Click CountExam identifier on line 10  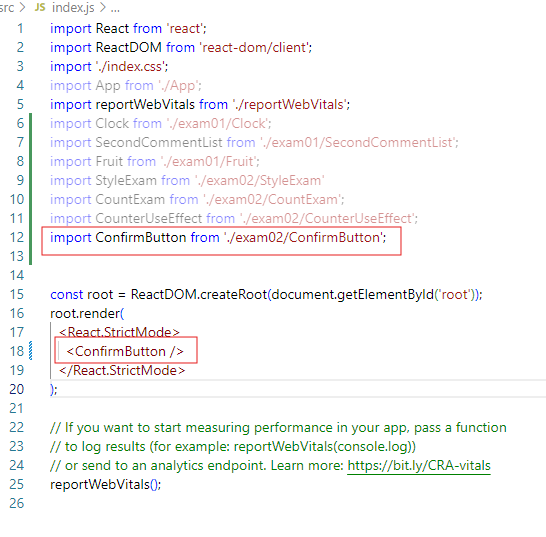pyautogui.click(x=130, y=200)
